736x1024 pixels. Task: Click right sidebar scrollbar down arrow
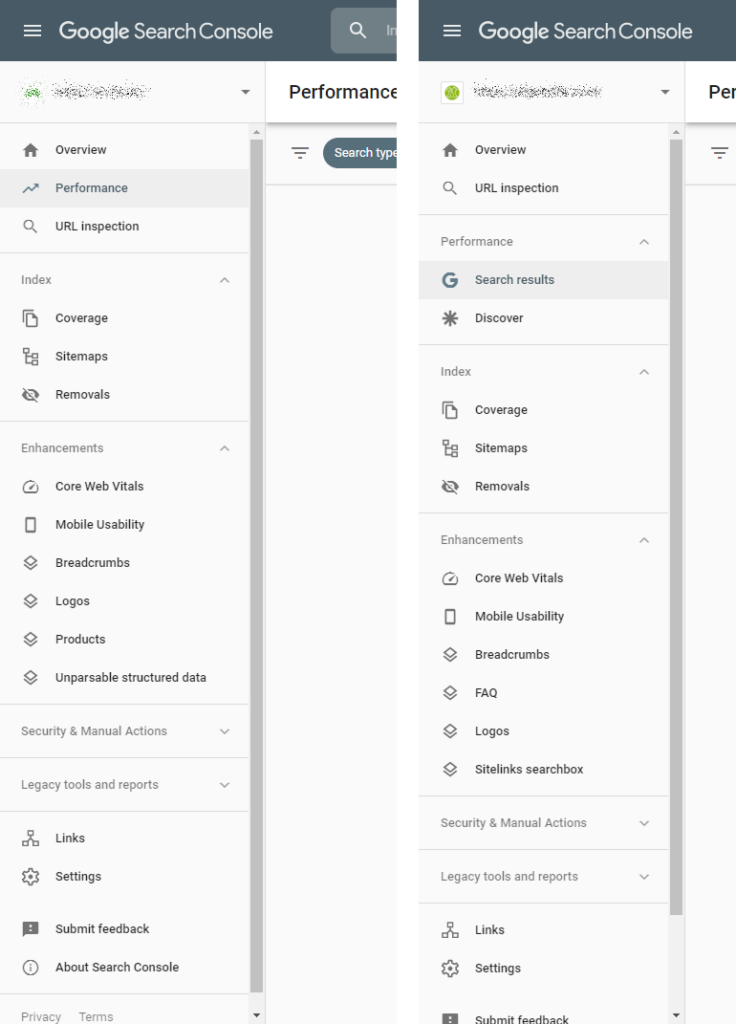(676, 1016)
